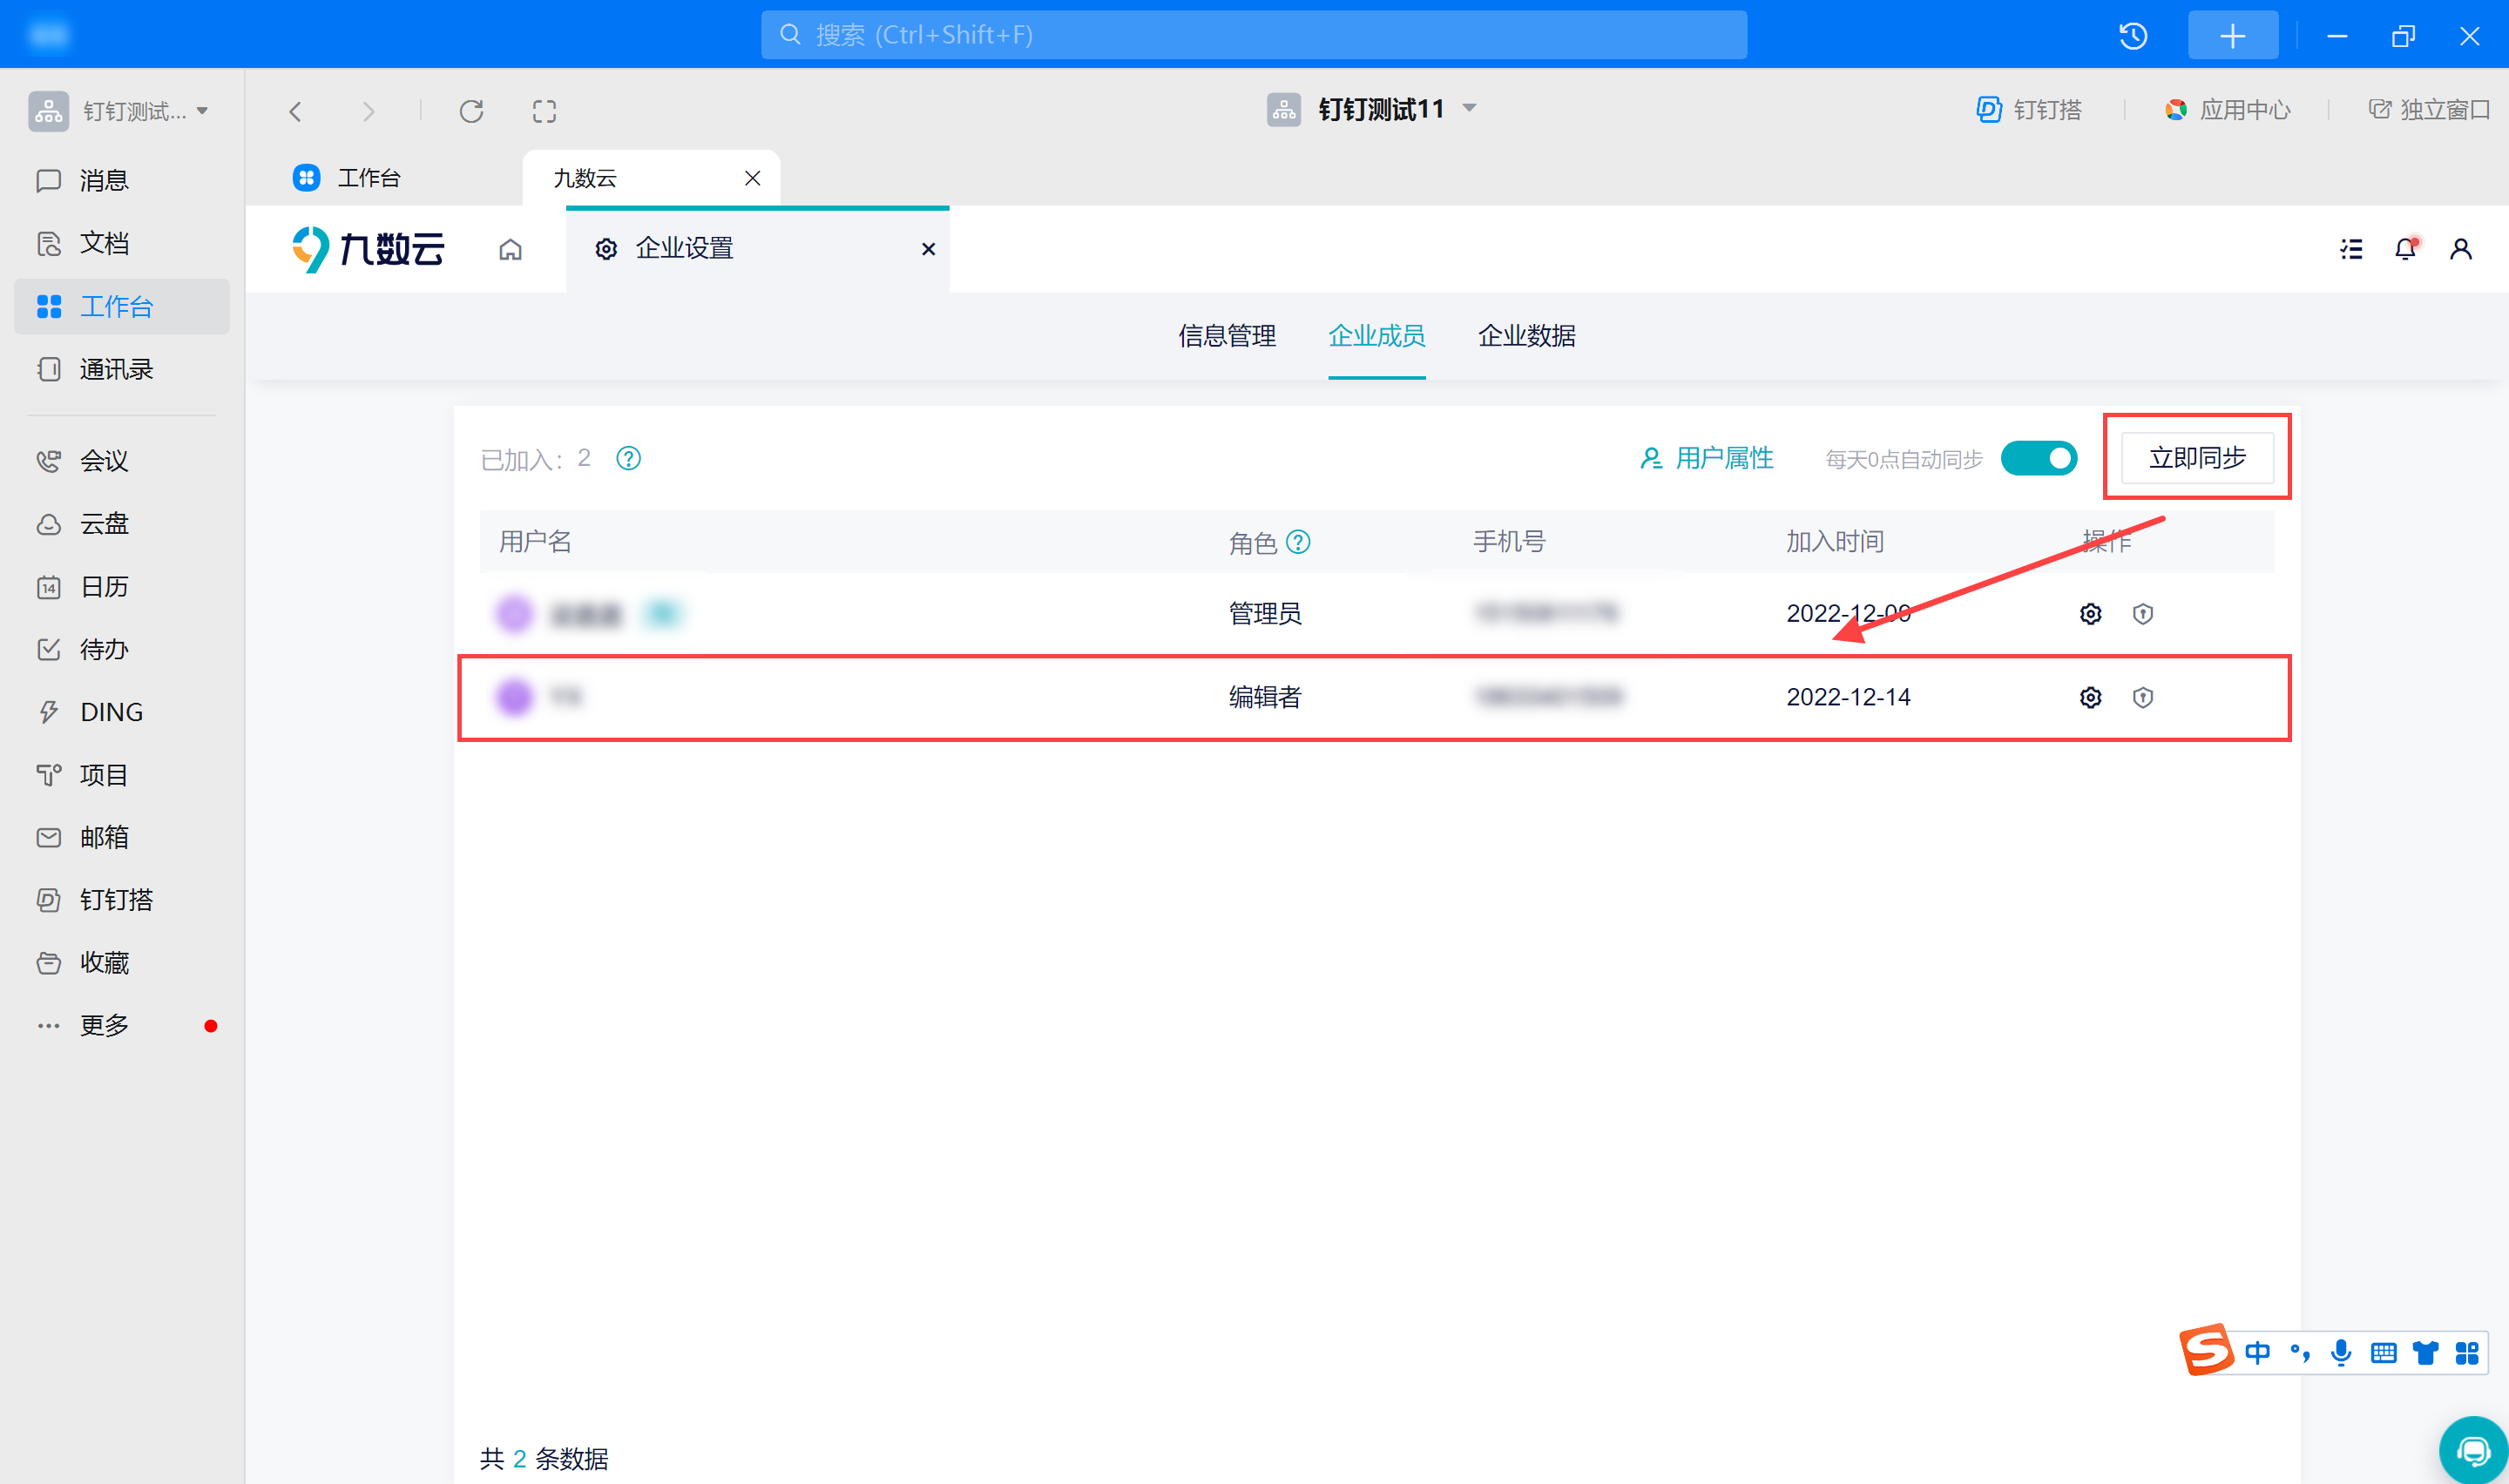This screenshot has height=1484, width=2509.
Task: Open 收藏 favorites
Action: pos(103,963)
